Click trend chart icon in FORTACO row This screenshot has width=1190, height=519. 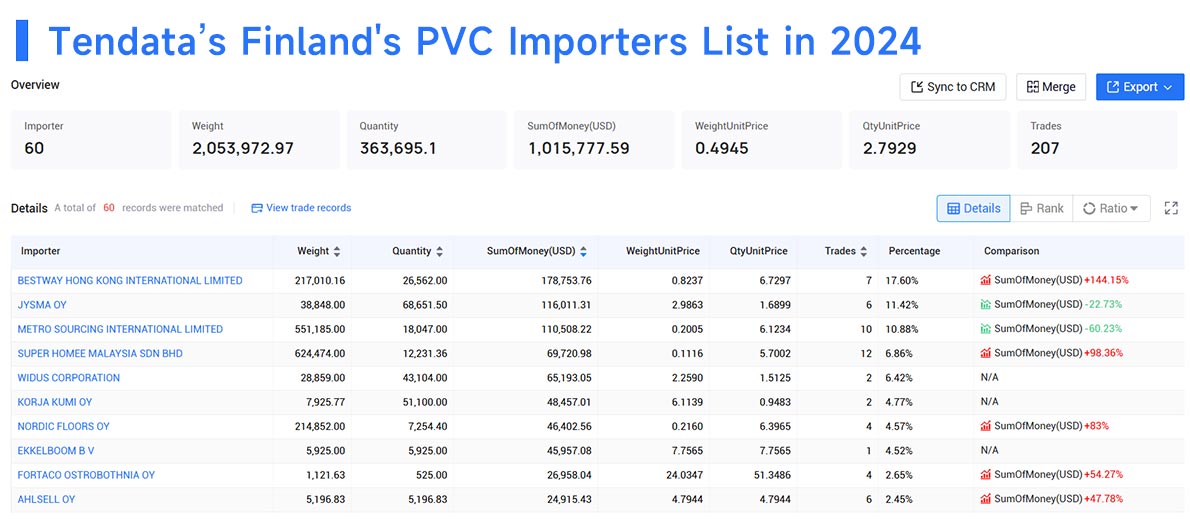(x=986, y=475)
